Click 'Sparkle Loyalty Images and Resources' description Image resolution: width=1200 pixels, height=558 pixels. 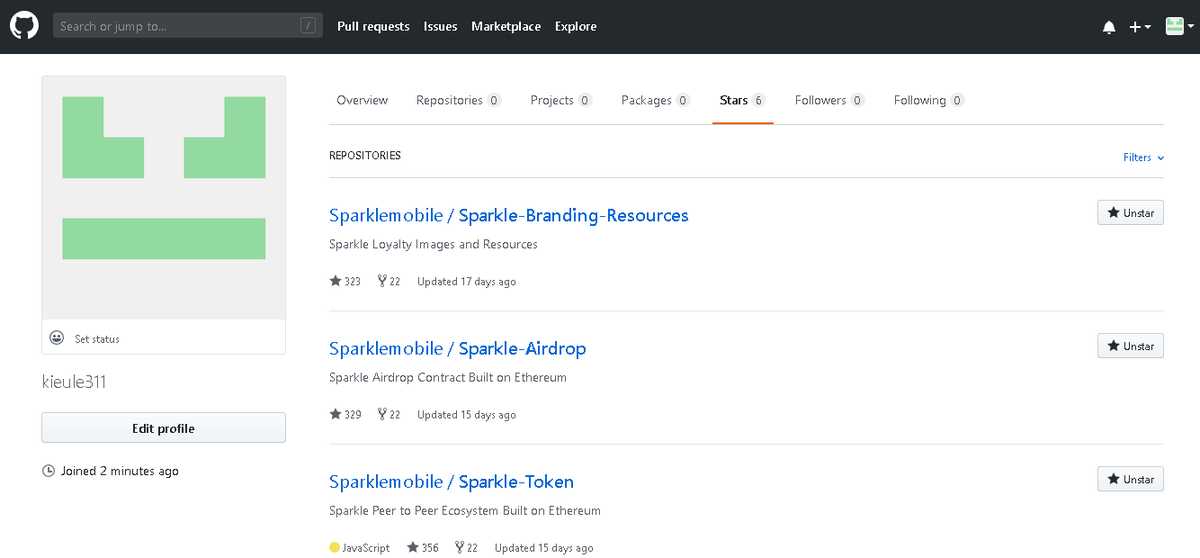(x=433, y=244)
